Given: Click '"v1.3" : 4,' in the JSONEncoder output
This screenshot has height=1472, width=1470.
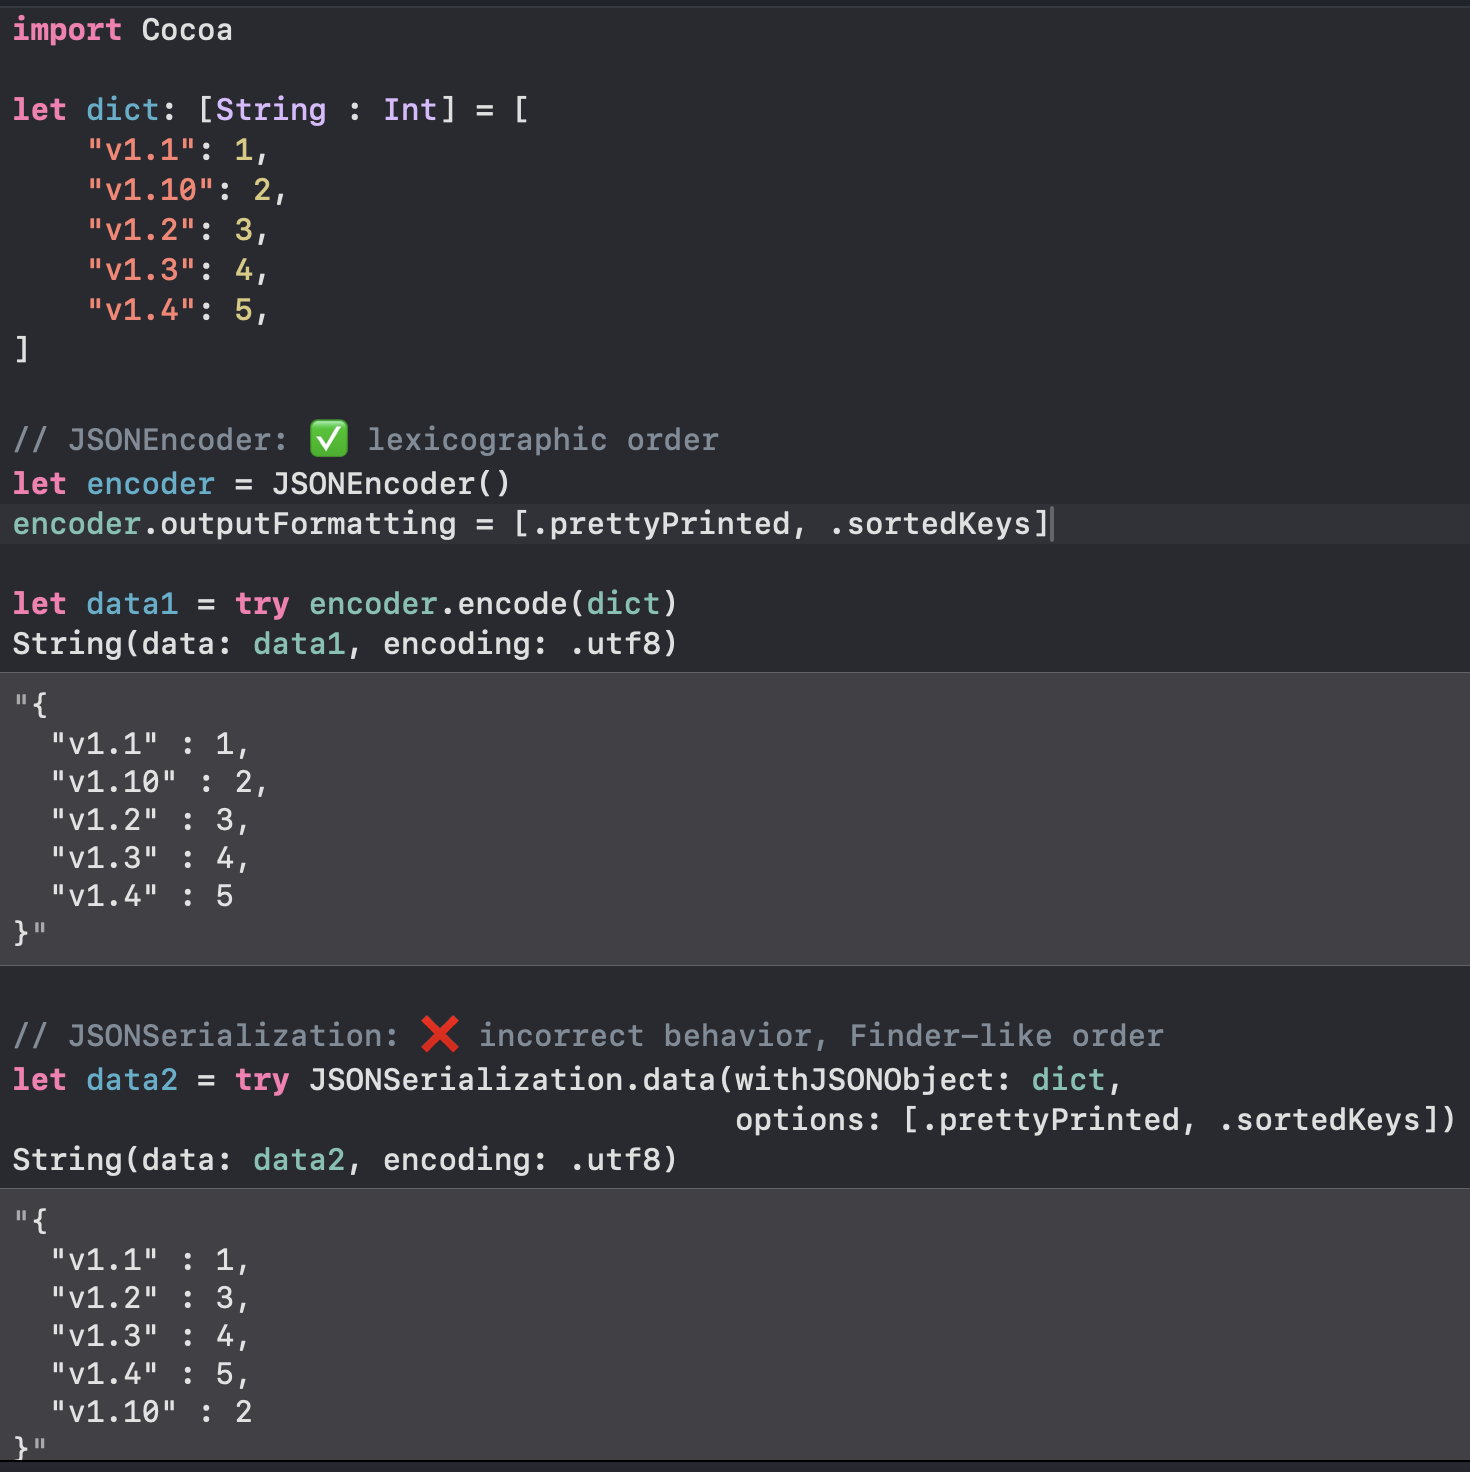Looking at the screenshot, I should click(150, 858).
